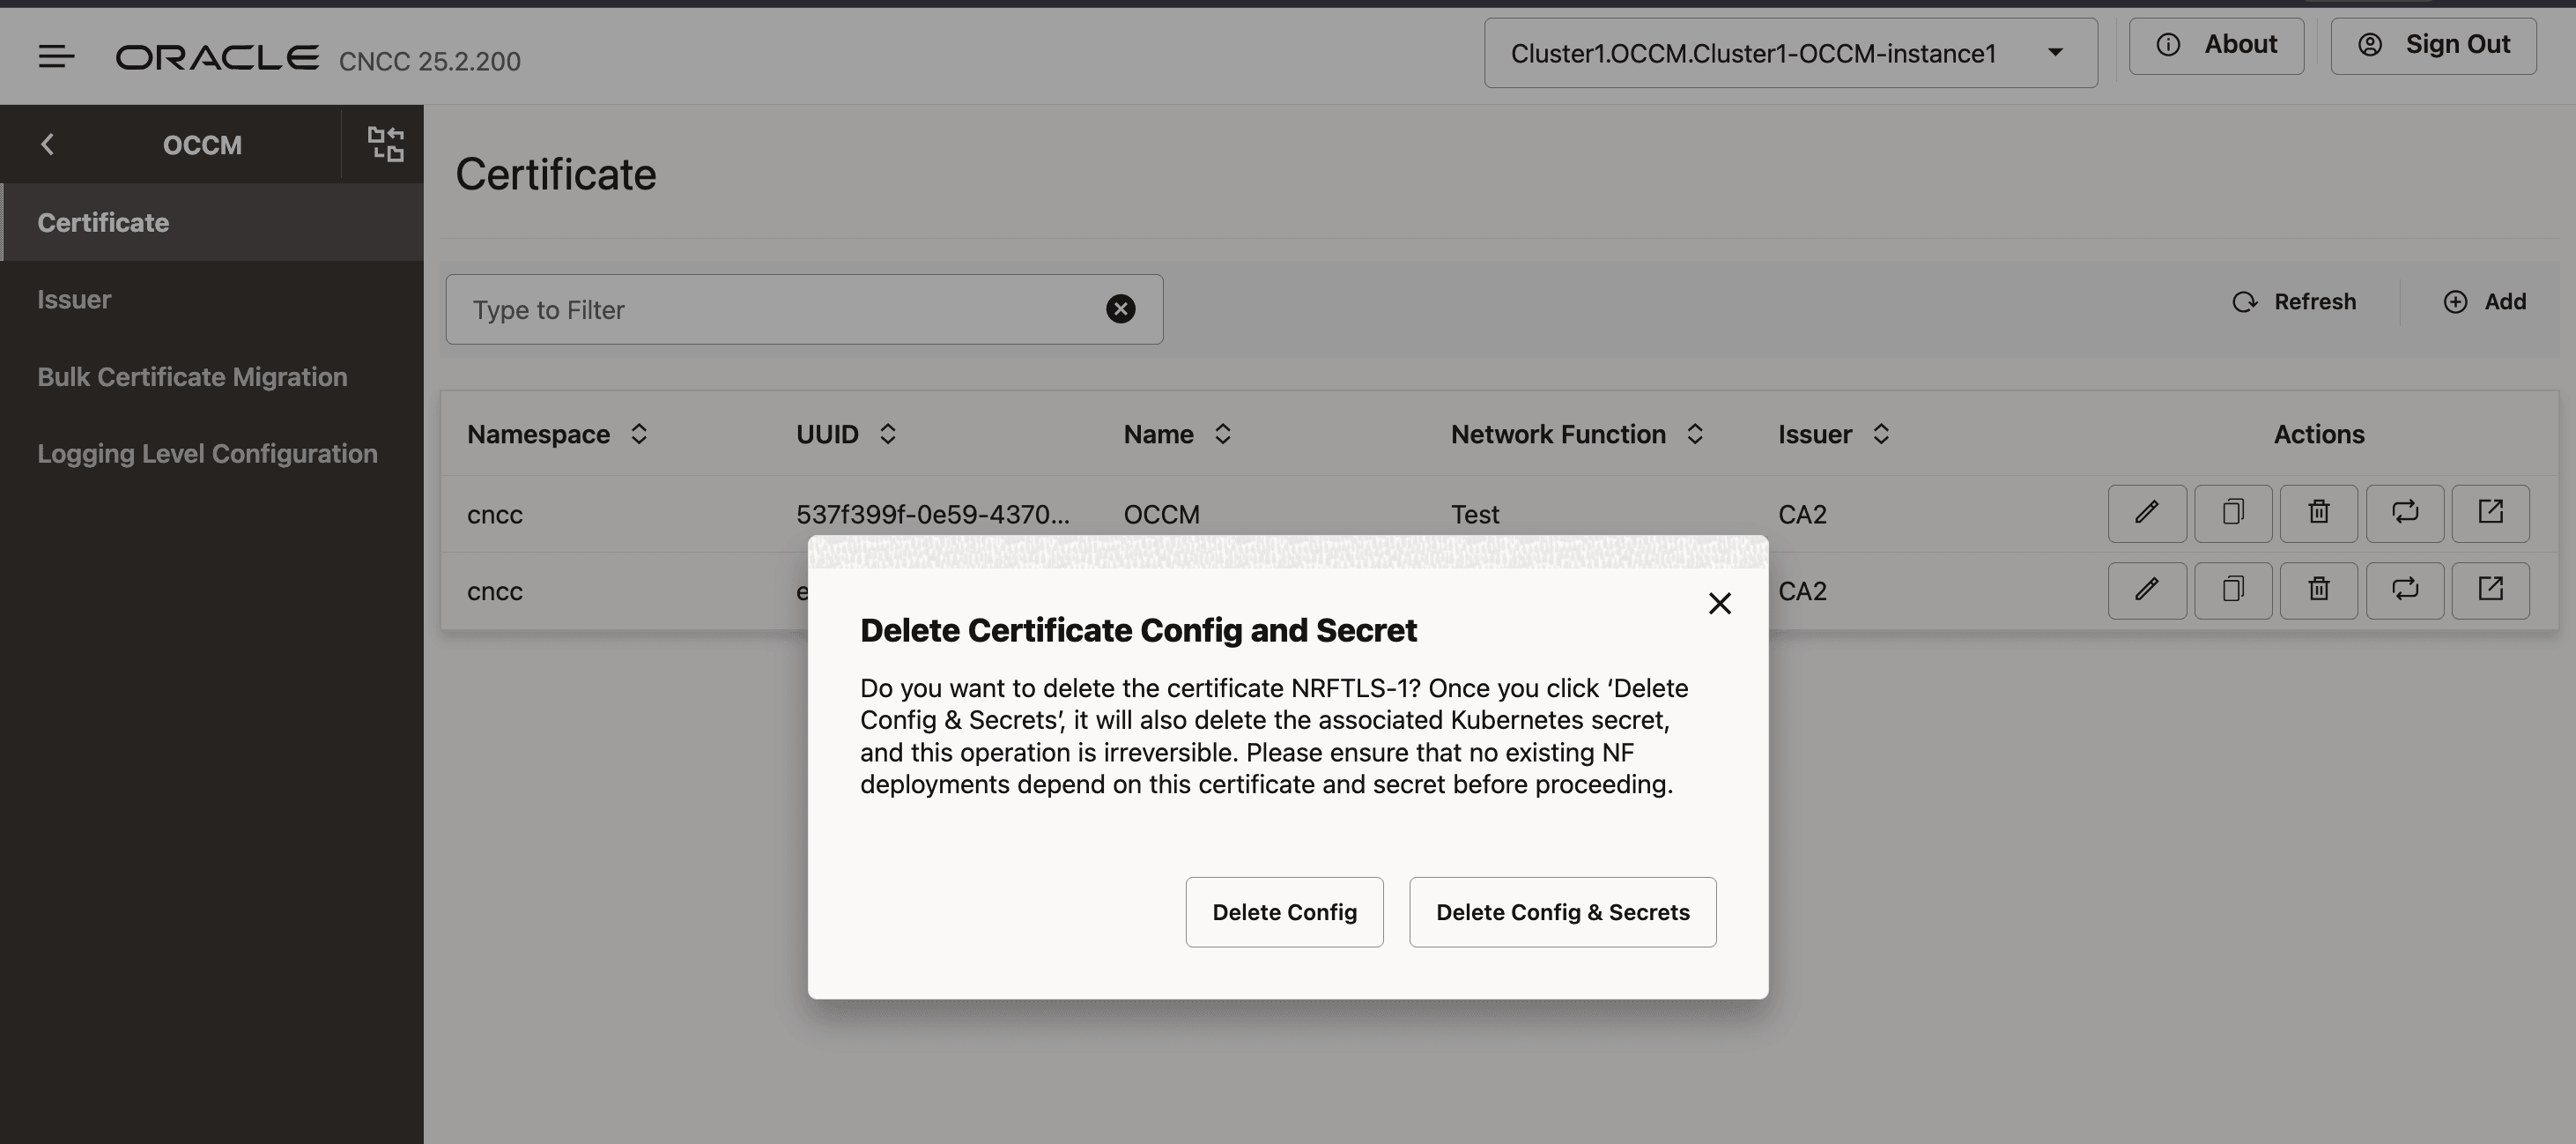Clear the filter using the X icon

click(x=1120, y=308)
